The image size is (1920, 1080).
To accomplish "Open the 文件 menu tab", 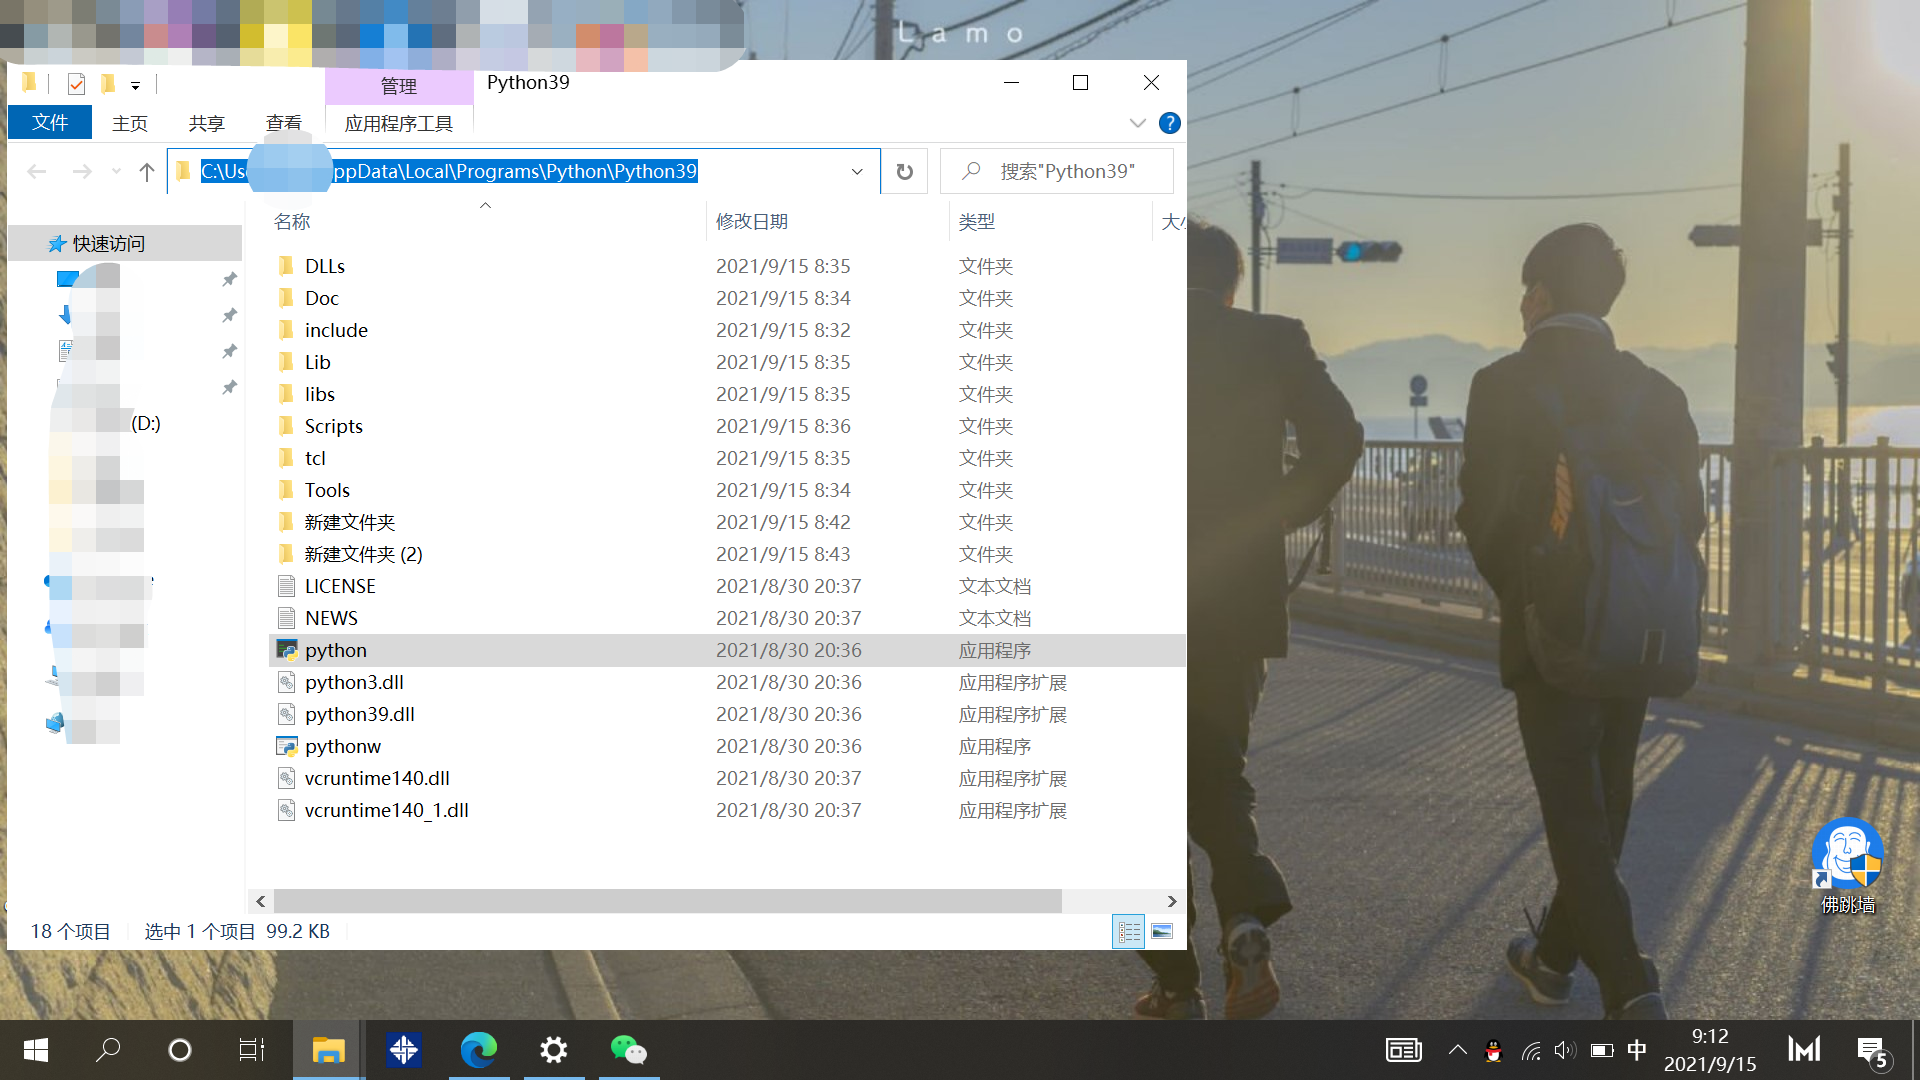I will [x=50, y=123].
